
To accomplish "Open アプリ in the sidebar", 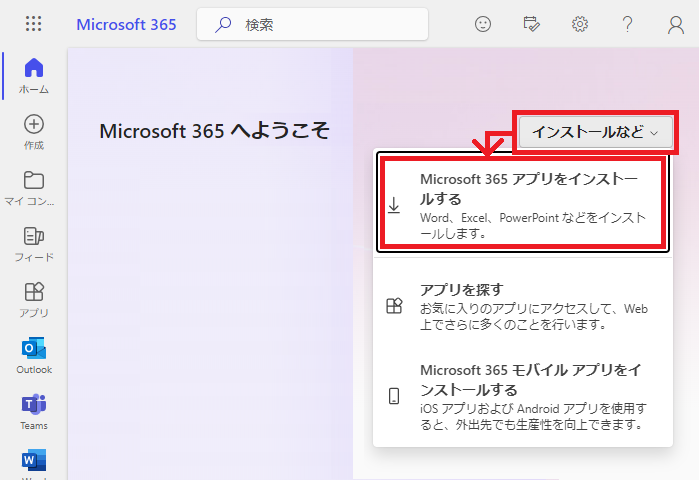I will (x=34, y=300).
